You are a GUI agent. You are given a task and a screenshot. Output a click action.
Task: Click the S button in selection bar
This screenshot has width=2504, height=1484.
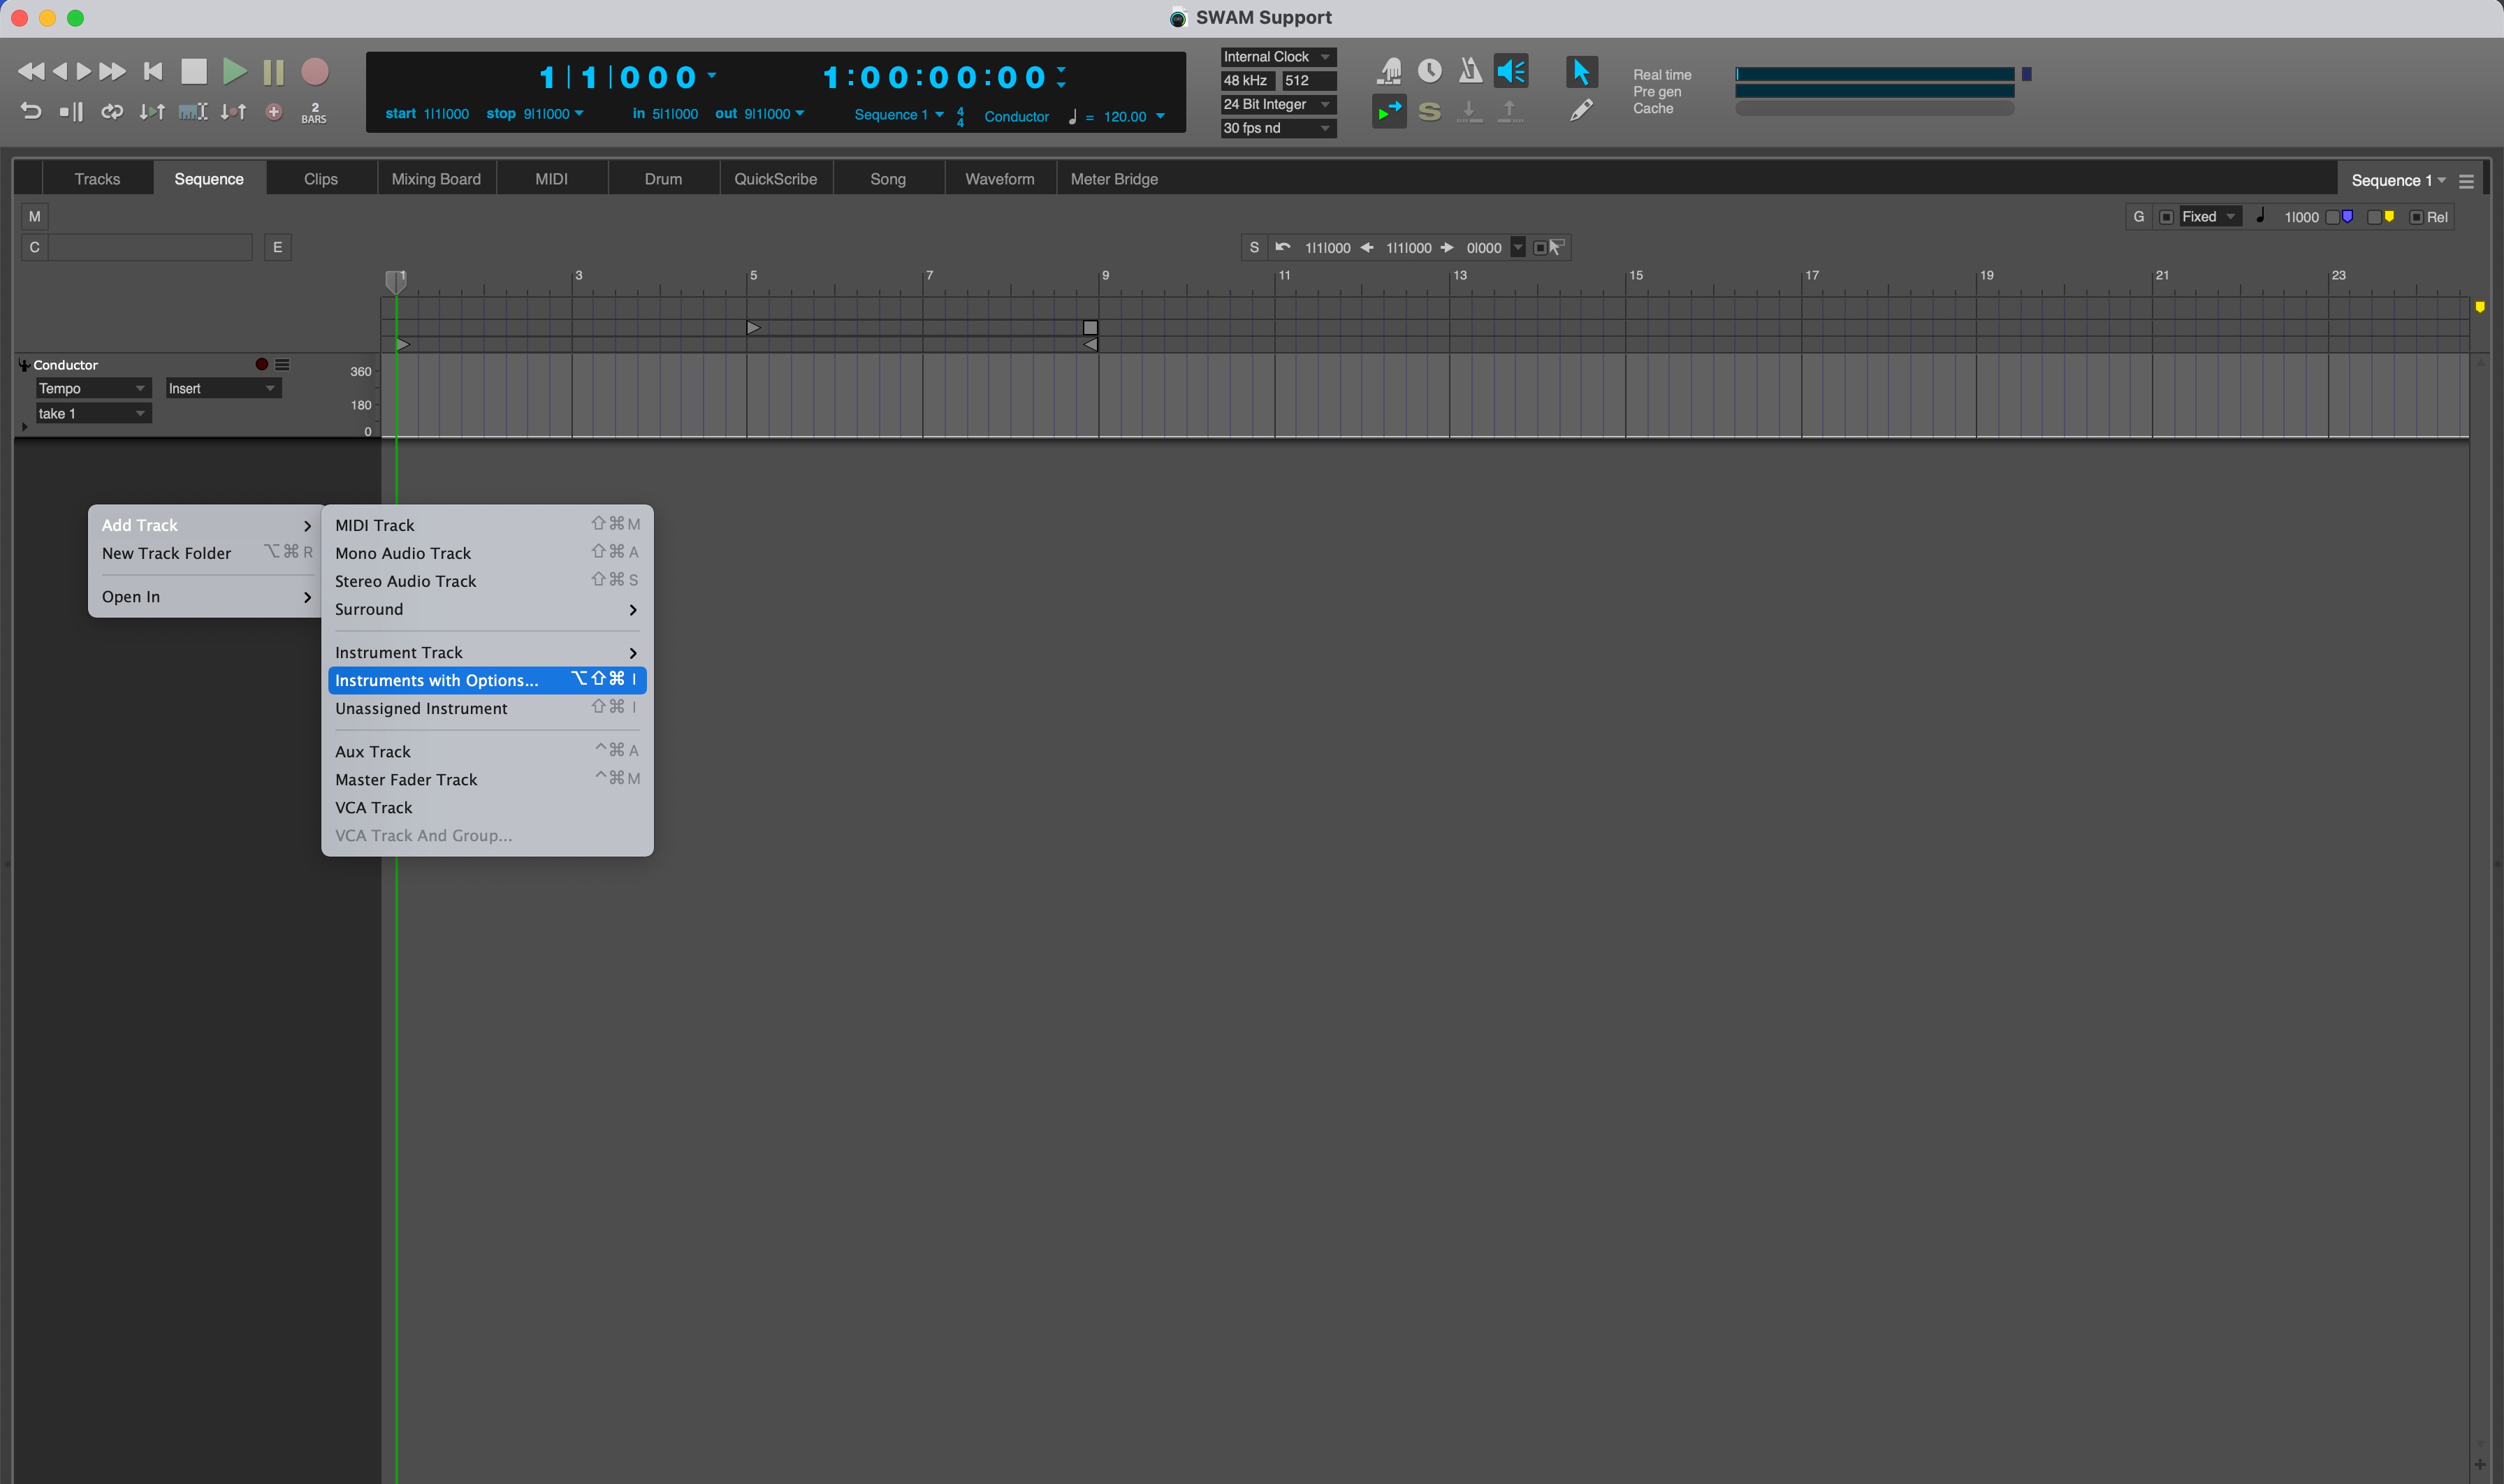(1254, 247)
